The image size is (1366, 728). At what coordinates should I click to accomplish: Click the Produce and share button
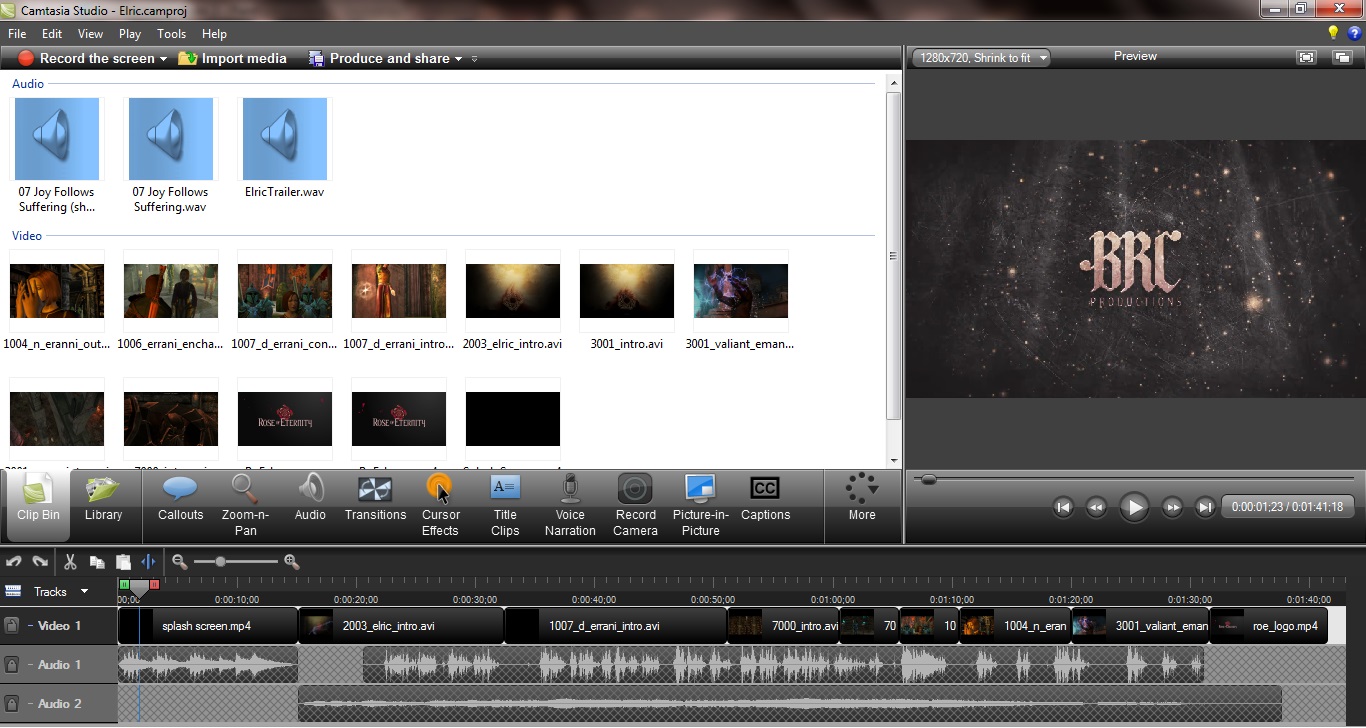[380, 58]
